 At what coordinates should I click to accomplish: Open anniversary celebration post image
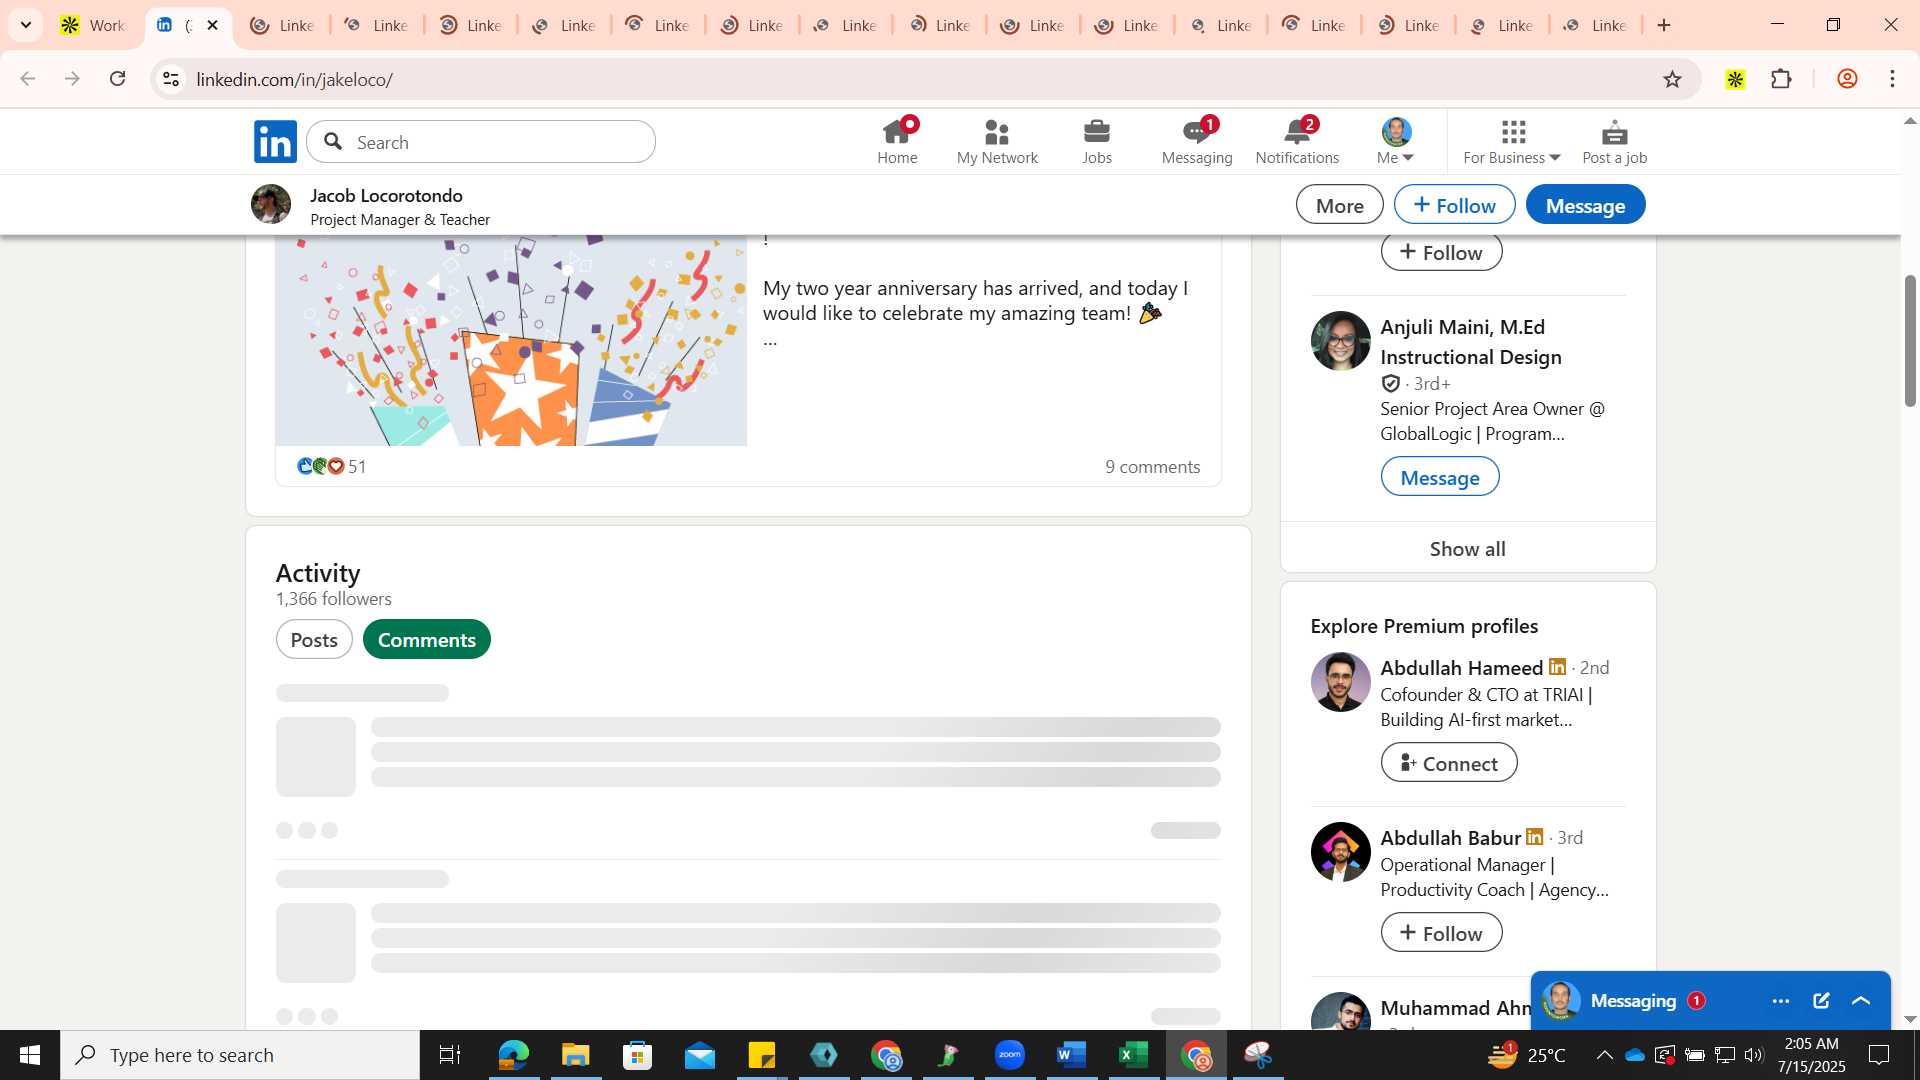pyautogui.click(x=511, y=341)
